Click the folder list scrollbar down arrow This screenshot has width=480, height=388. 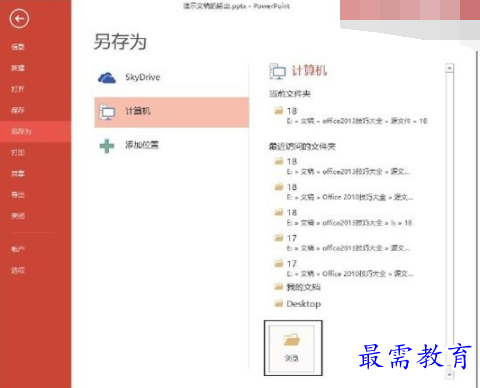pyautogui.click(x=449, y=375)
